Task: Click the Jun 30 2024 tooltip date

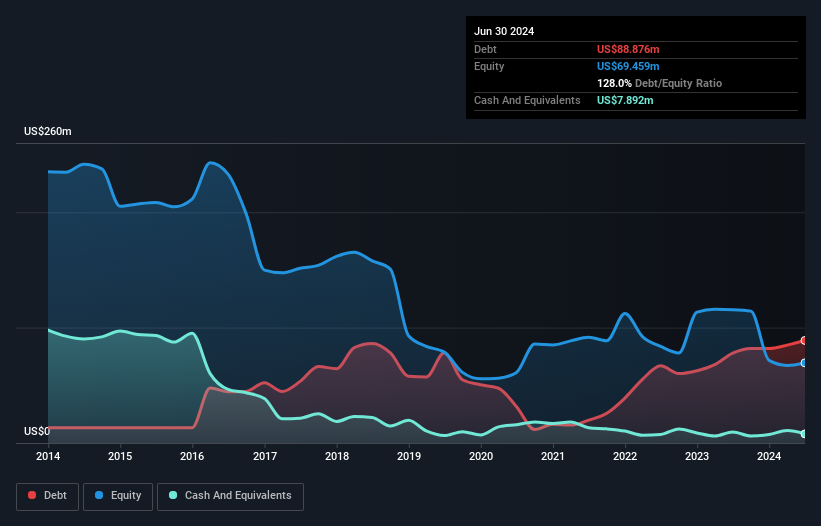Action: (504, 31)
